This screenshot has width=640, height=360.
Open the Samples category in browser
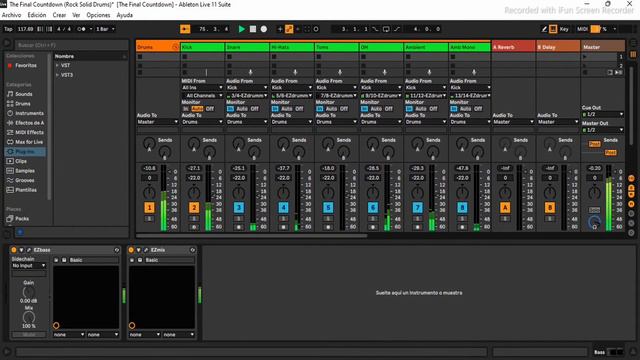[x=25, y=171]
